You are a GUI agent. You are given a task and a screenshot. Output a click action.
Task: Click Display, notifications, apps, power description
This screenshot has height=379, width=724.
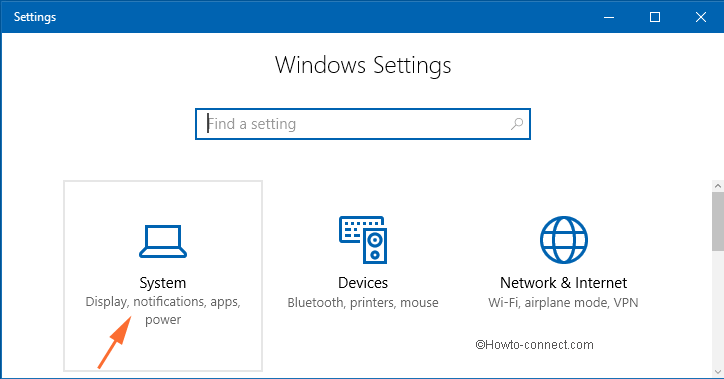point(163,311)
